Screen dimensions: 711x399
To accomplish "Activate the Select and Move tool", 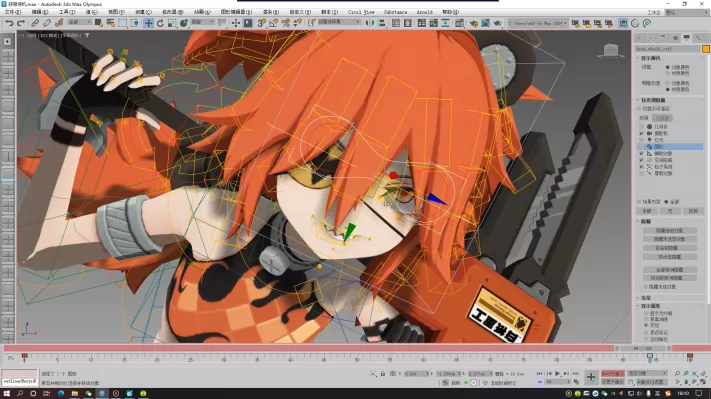I will pyautogui.click(x=148, y=23).
